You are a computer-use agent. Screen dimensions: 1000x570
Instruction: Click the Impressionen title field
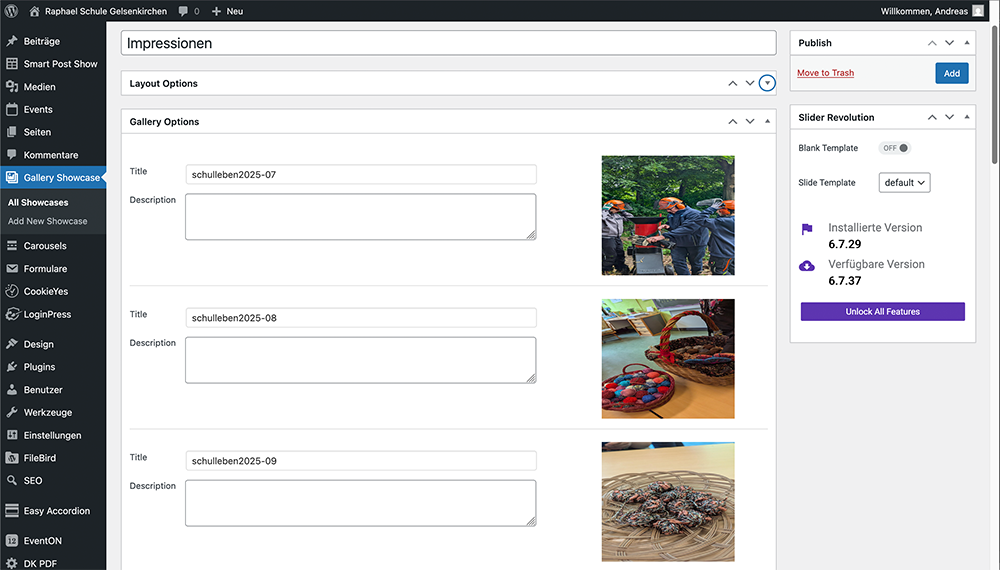(x=448, y=43)
